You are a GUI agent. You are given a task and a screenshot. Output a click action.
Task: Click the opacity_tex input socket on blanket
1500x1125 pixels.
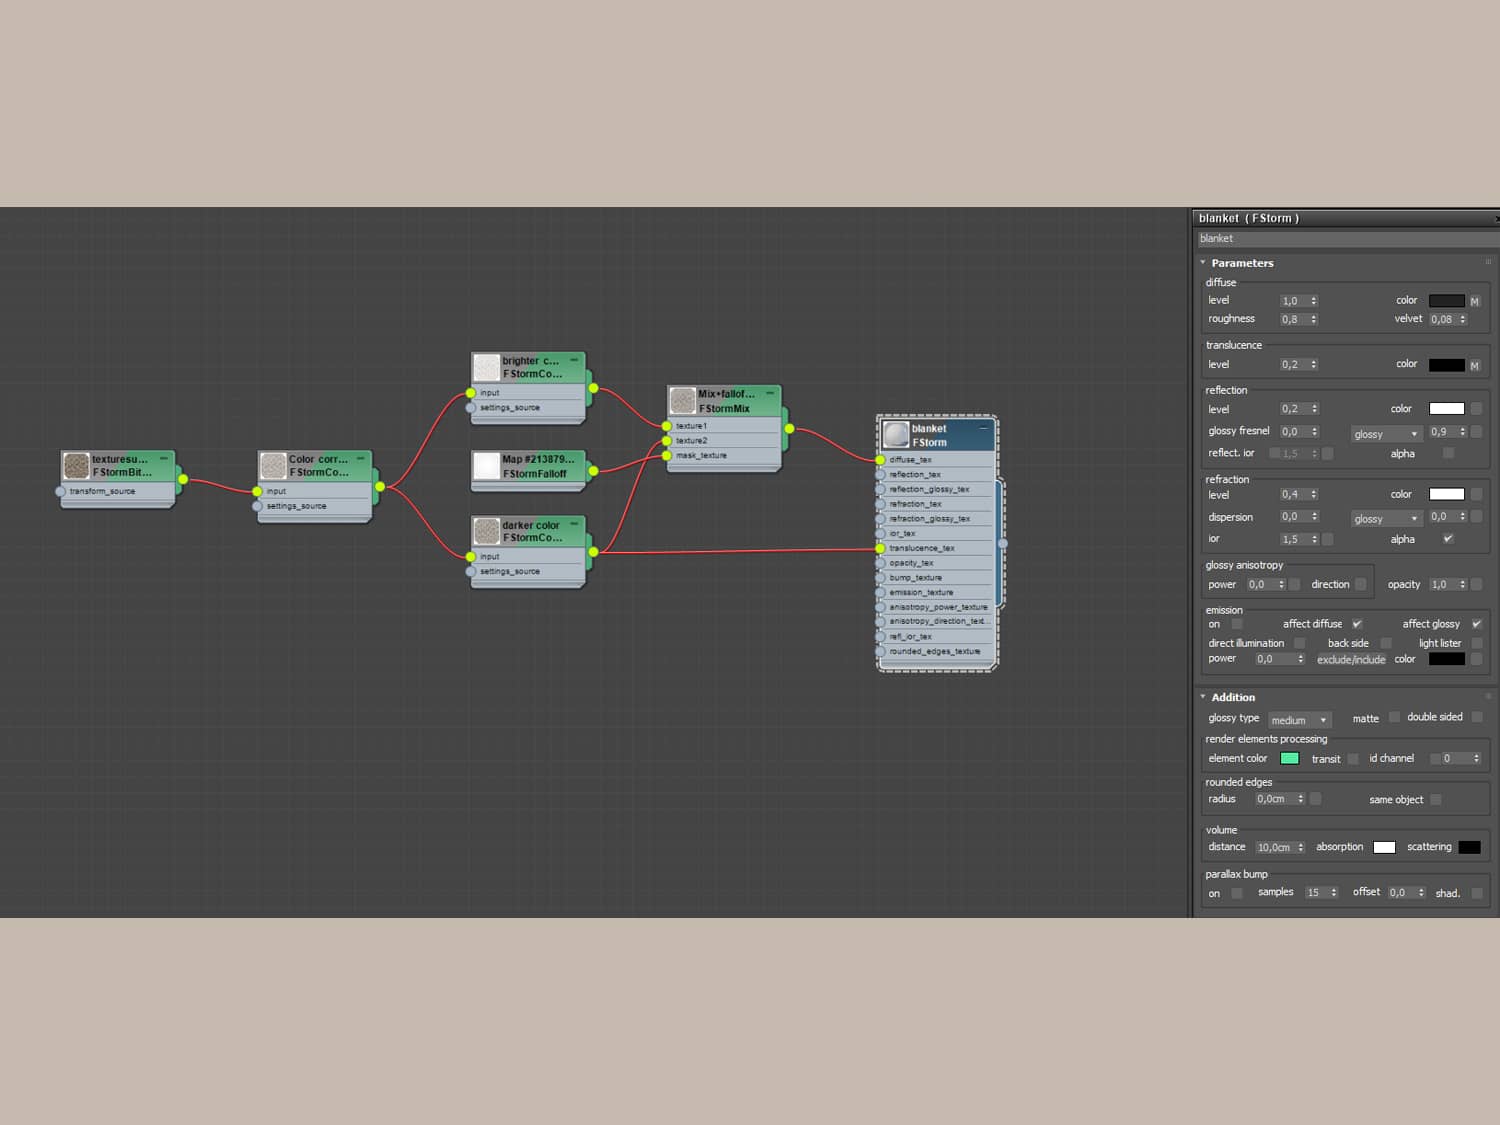880,563
